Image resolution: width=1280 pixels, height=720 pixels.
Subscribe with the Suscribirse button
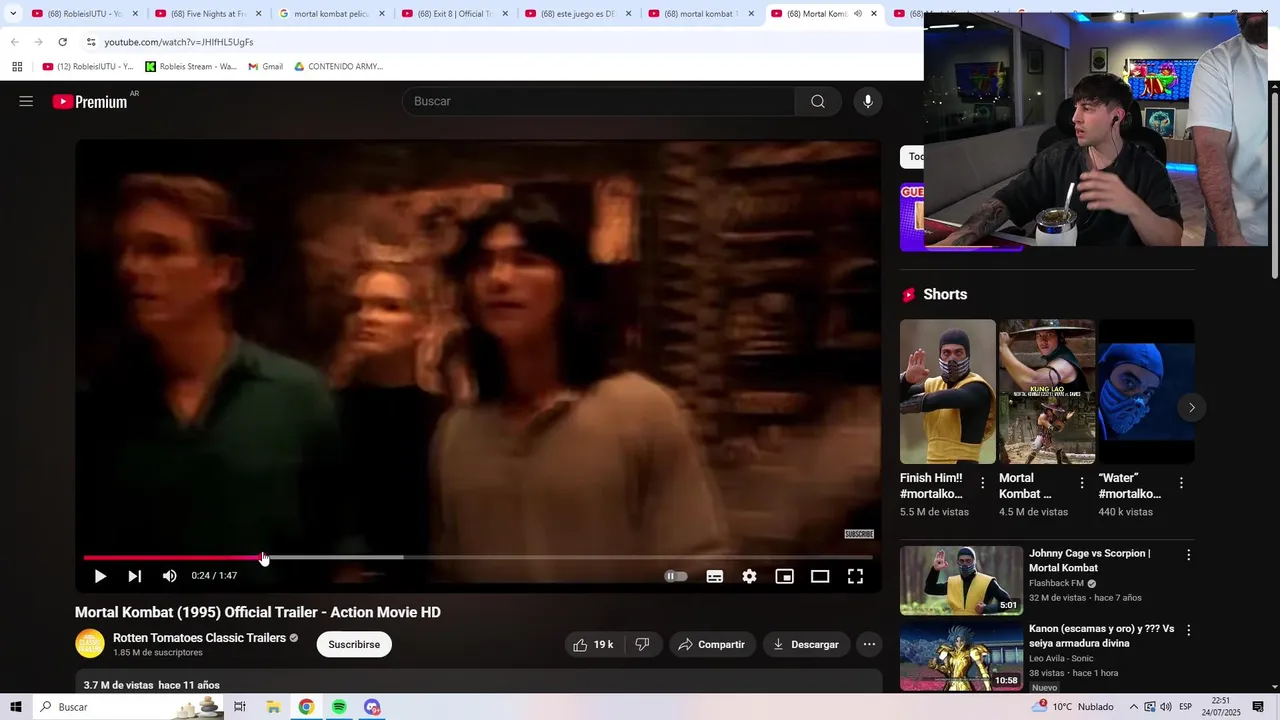point(354,644)
